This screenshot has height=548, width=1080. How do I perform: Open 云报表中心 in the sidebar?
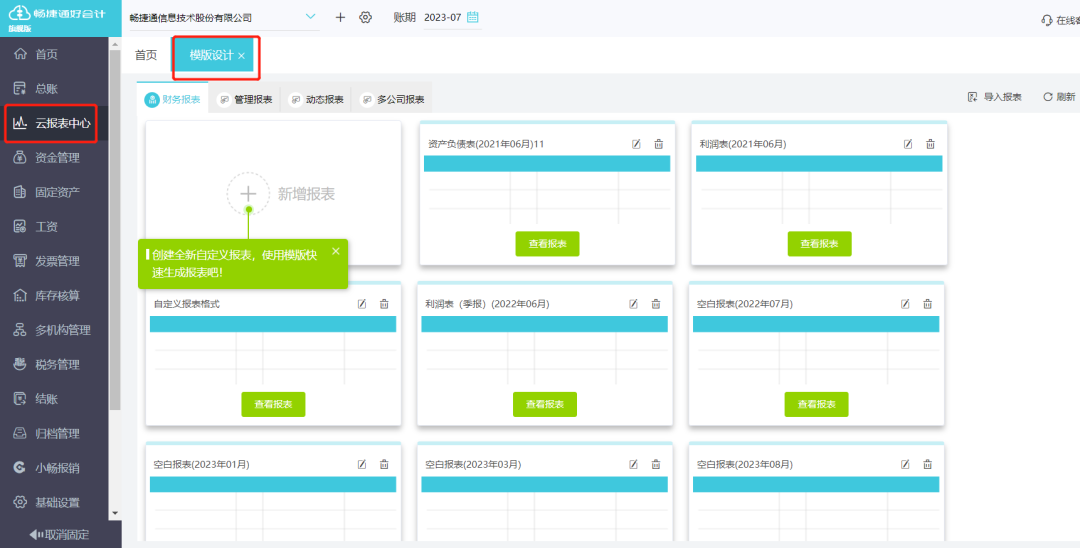pyautogui.click(x=54, y=124)
